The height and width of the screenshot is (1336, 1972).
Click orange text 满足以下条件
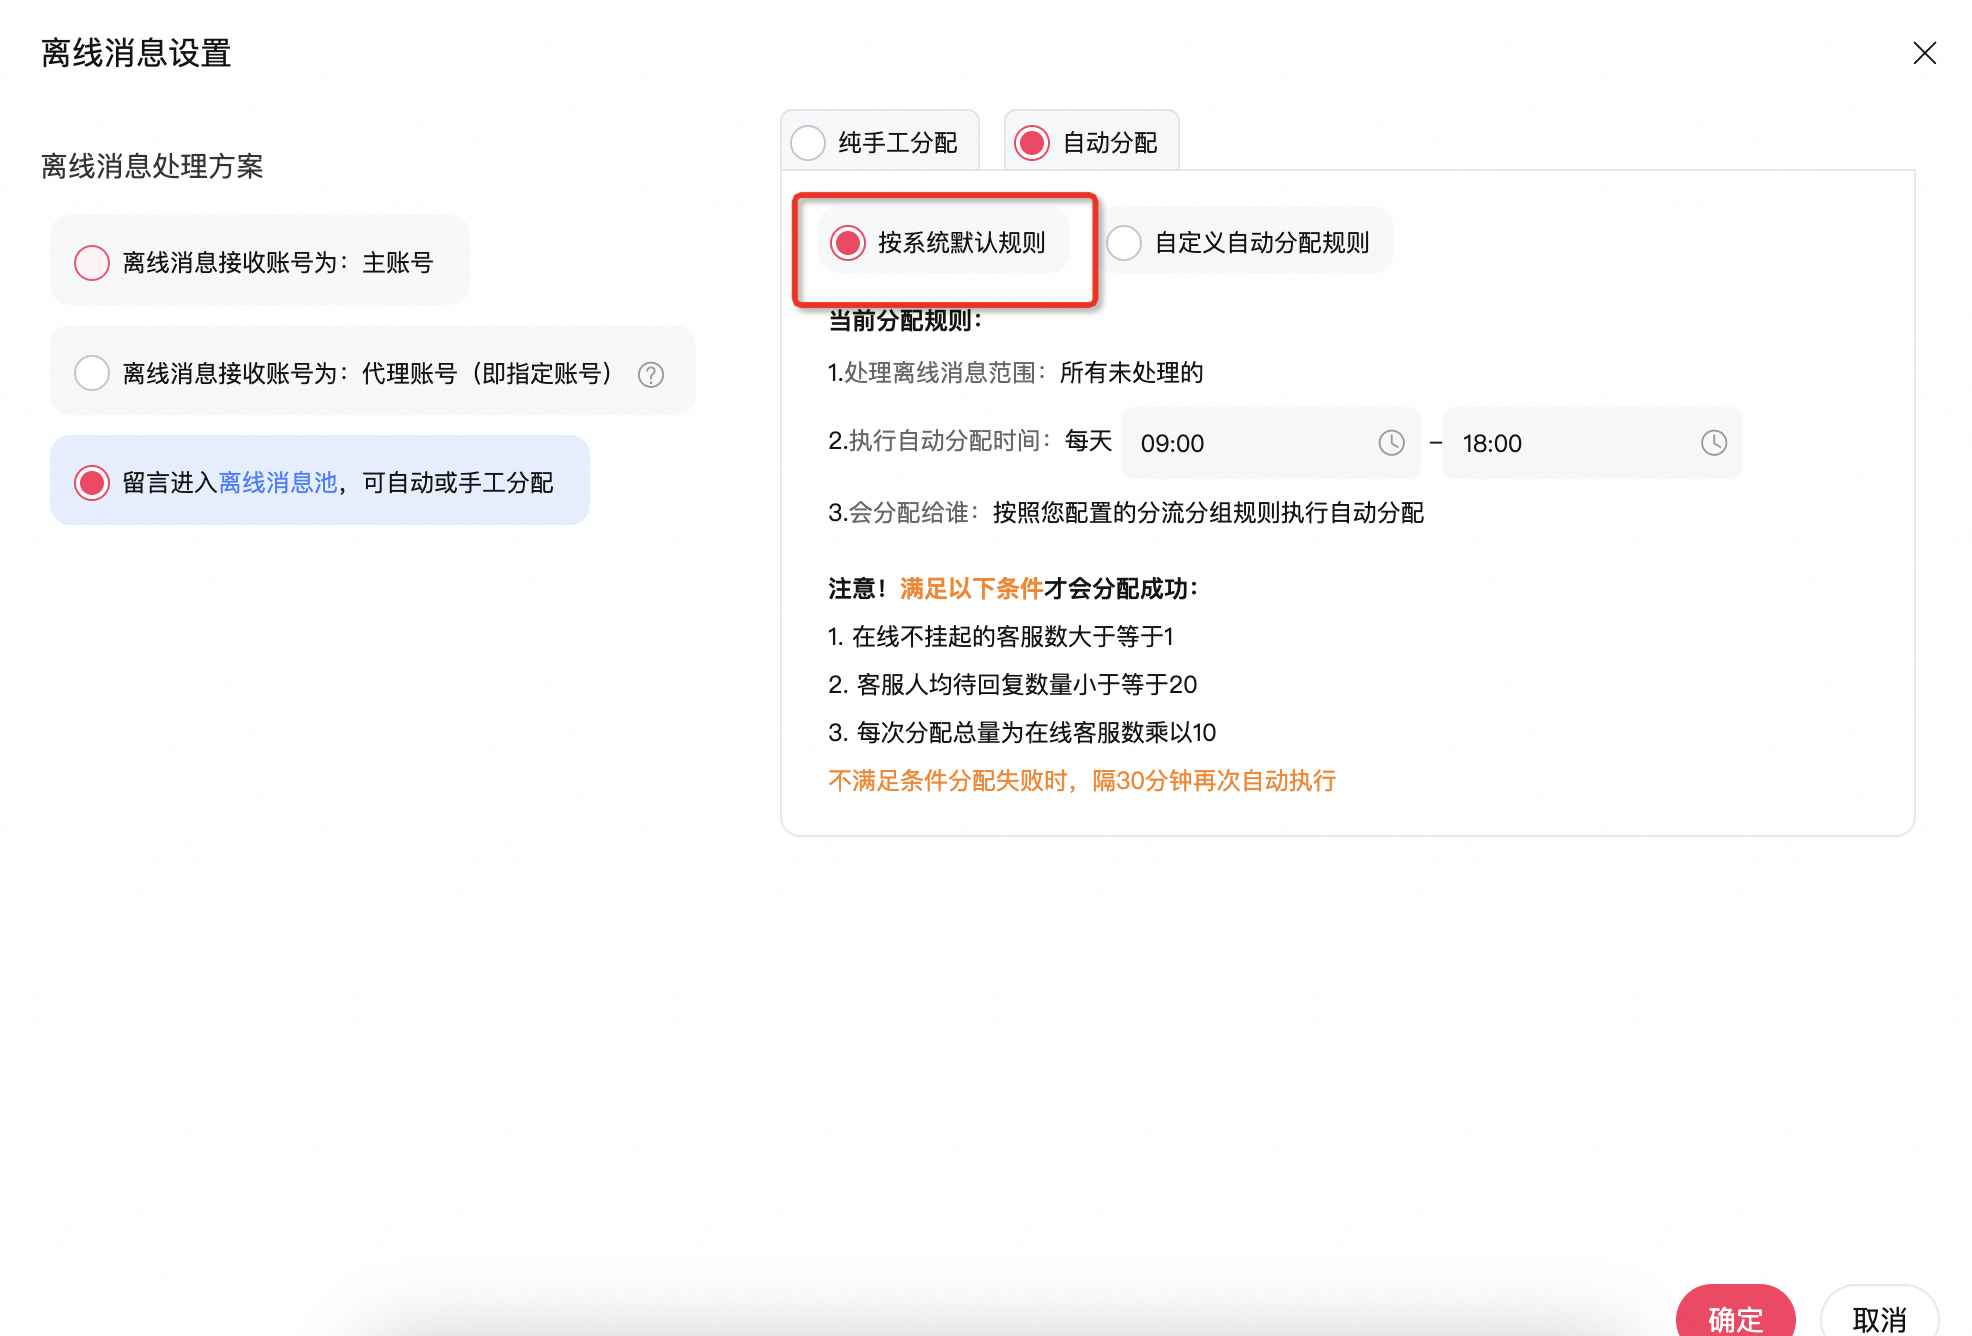click(x=971, y=588)
